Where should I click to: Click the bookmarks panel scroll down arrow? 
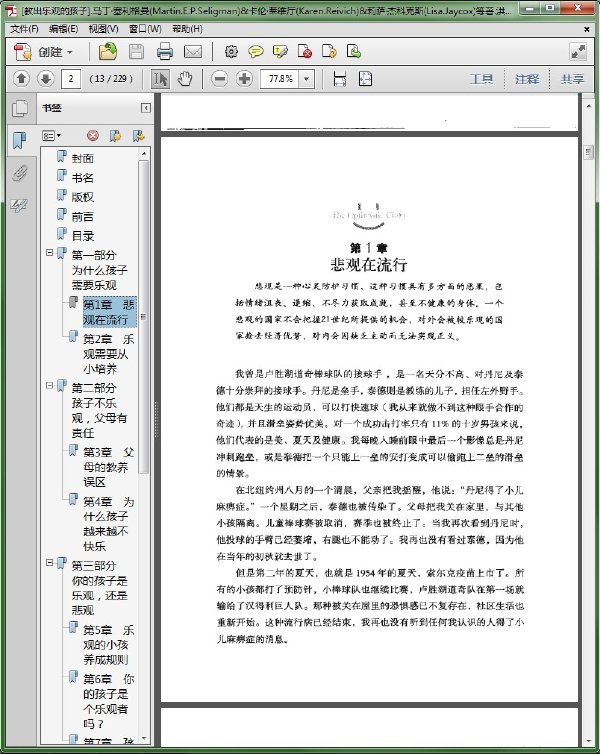pos(144,739)
